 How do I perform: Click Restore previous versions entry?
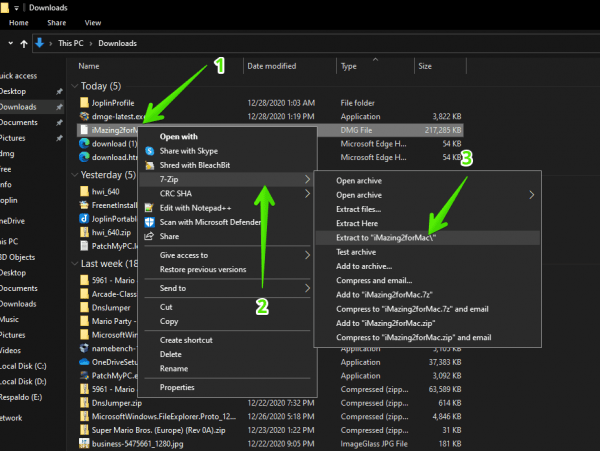(x=226, y=269)
